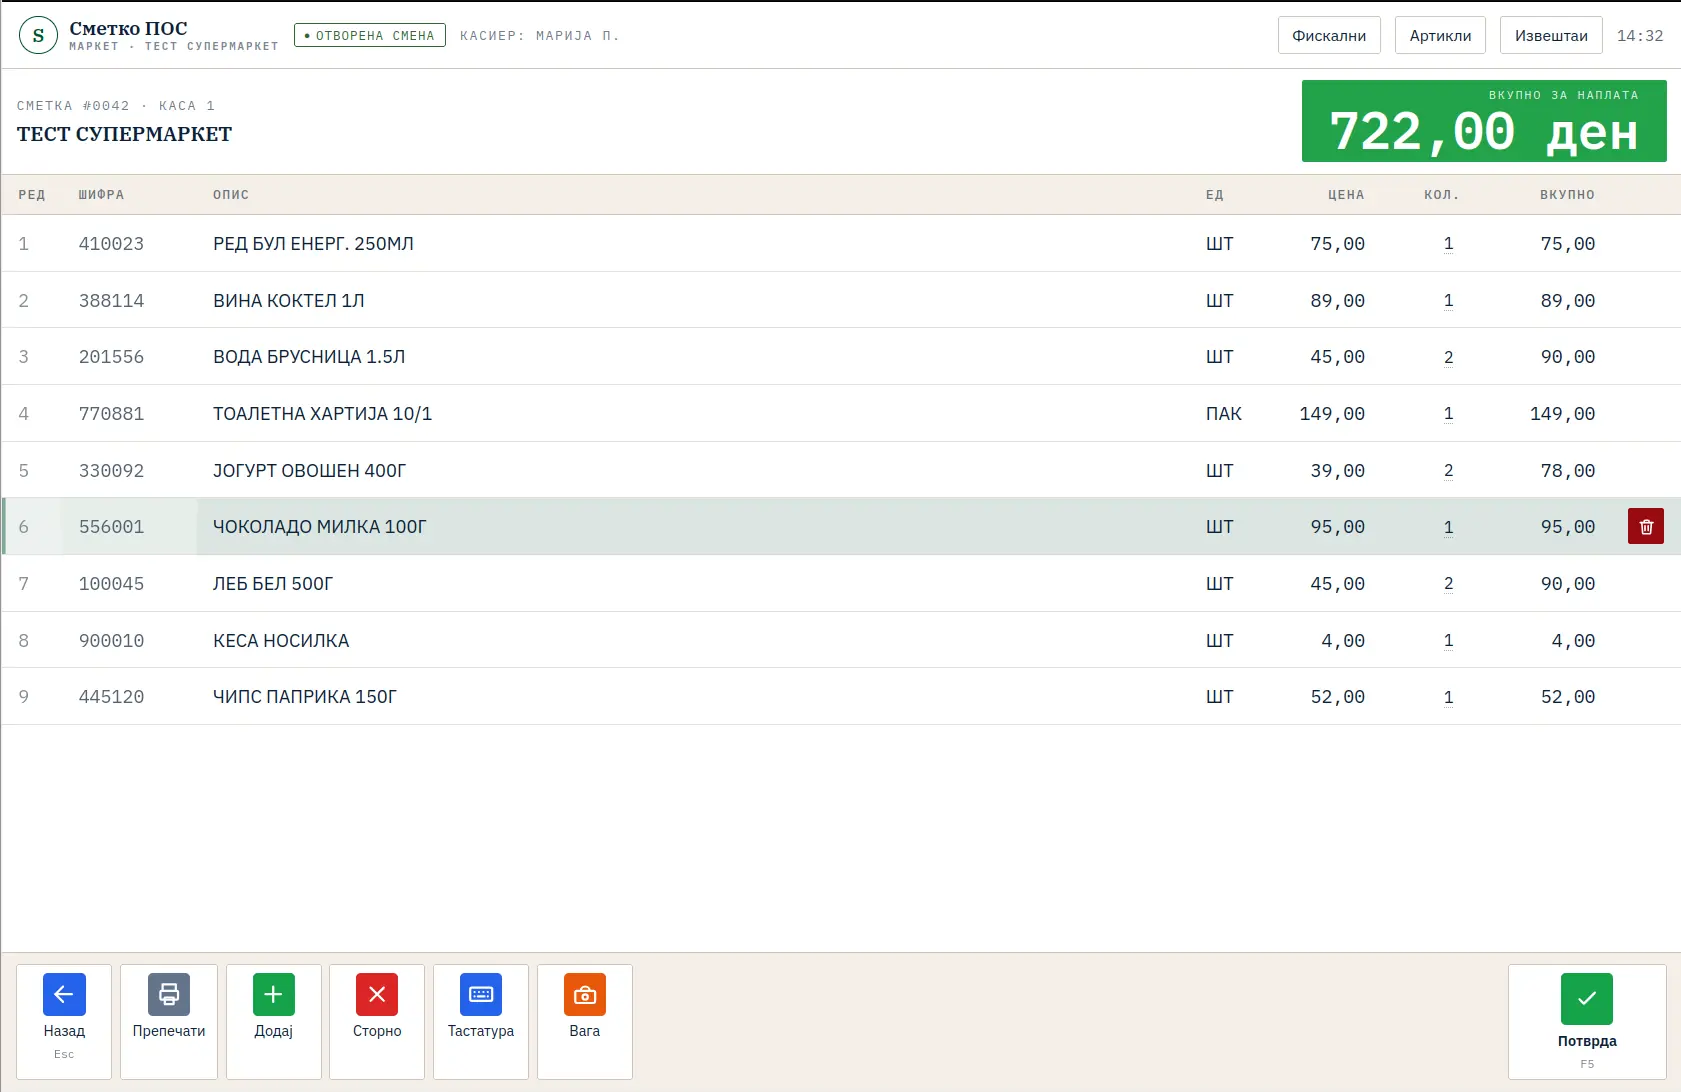Click the green checkmark Потврда icon
1681x1092 pixels.
1587,998
